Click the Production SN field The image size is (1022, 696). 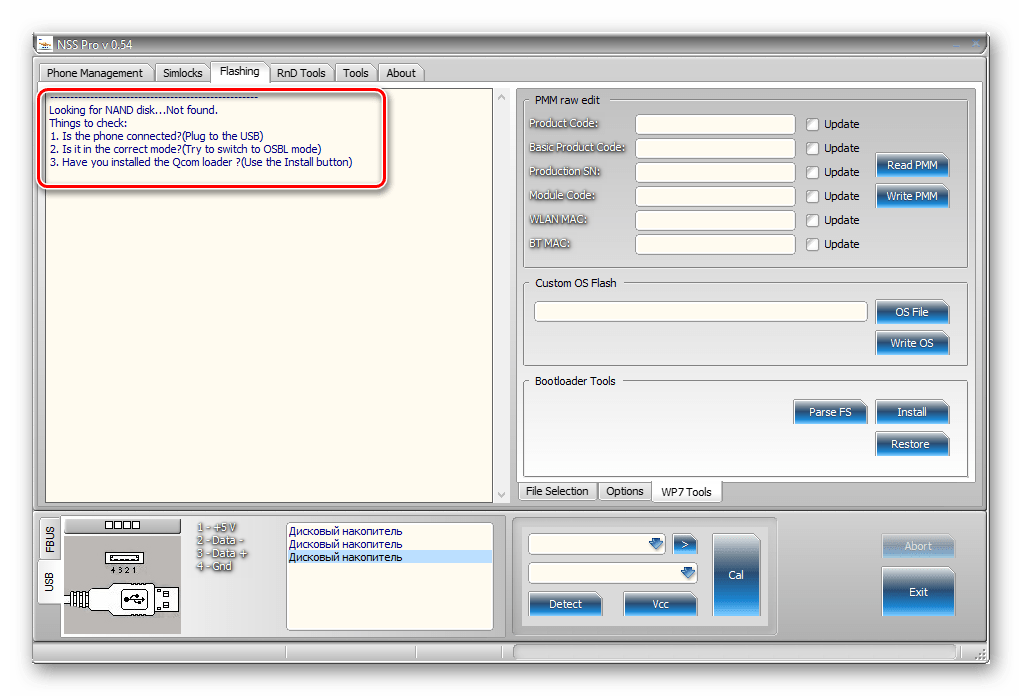coord(715,172)
